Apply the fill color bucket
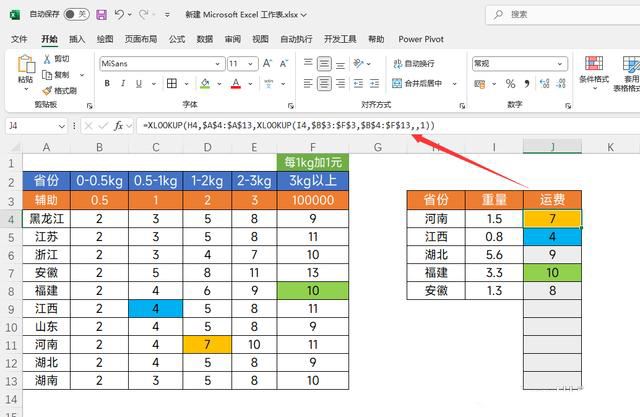Screen dimensions: 640x417 click(x=205, y=84)
